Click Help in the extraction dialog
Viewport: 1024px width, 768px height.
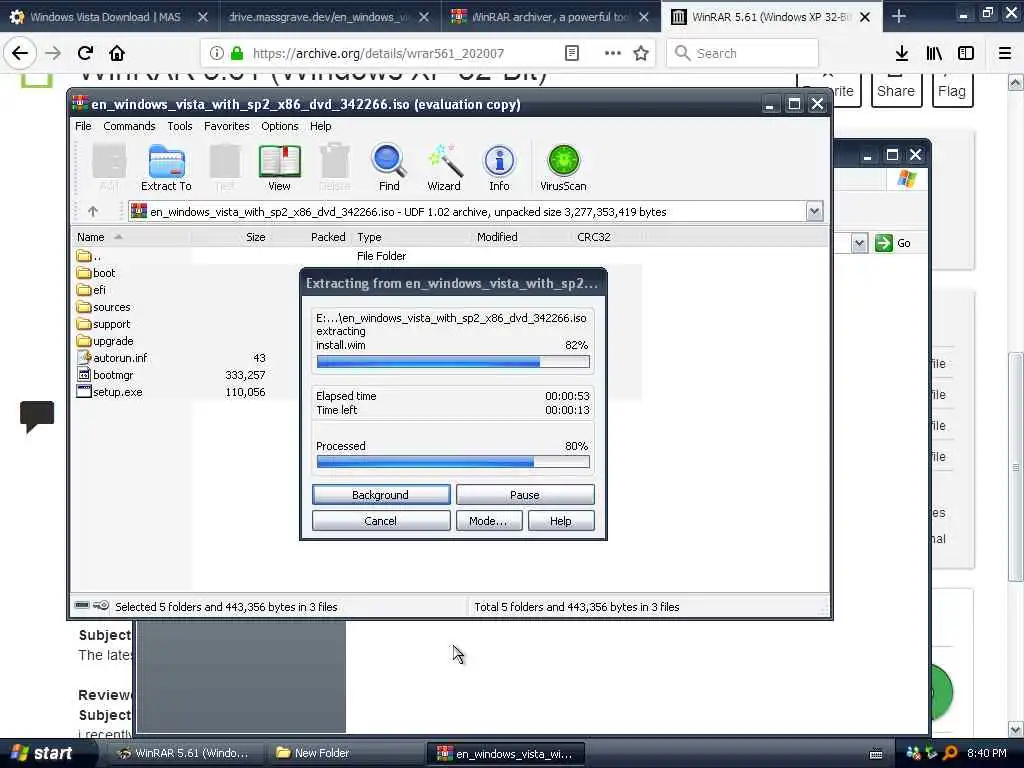point(561,520)
